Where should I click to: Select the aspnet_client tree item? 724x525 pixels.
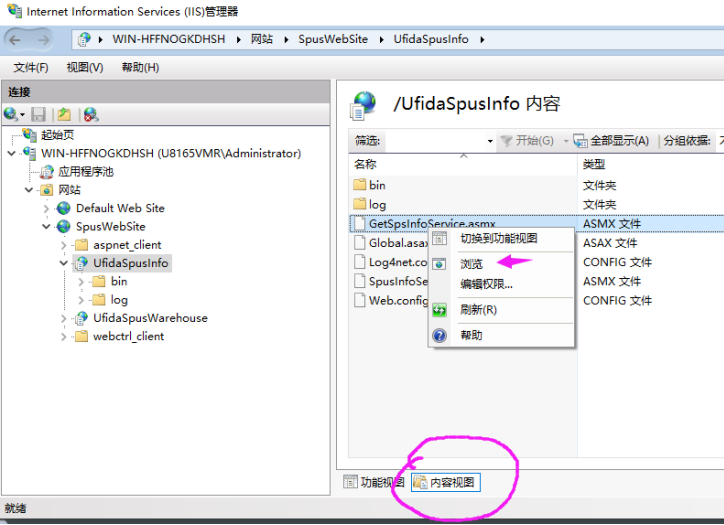point(127,245)
